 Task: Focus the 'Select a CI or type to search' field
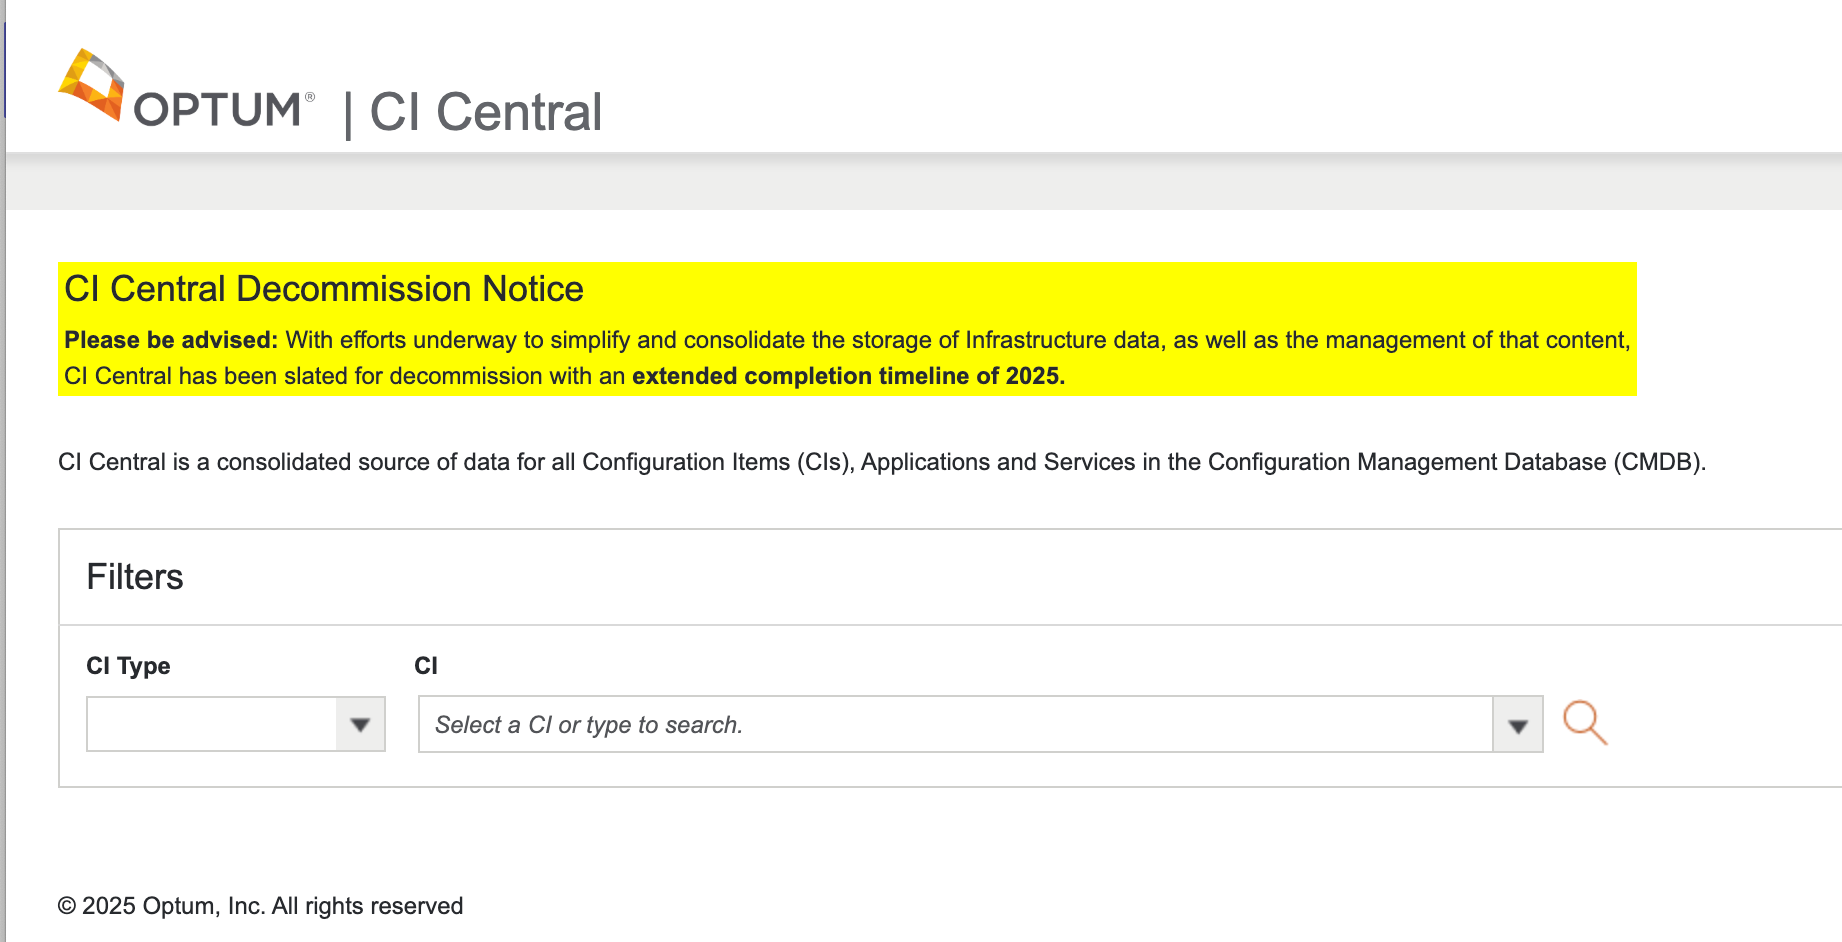[956, 724]
